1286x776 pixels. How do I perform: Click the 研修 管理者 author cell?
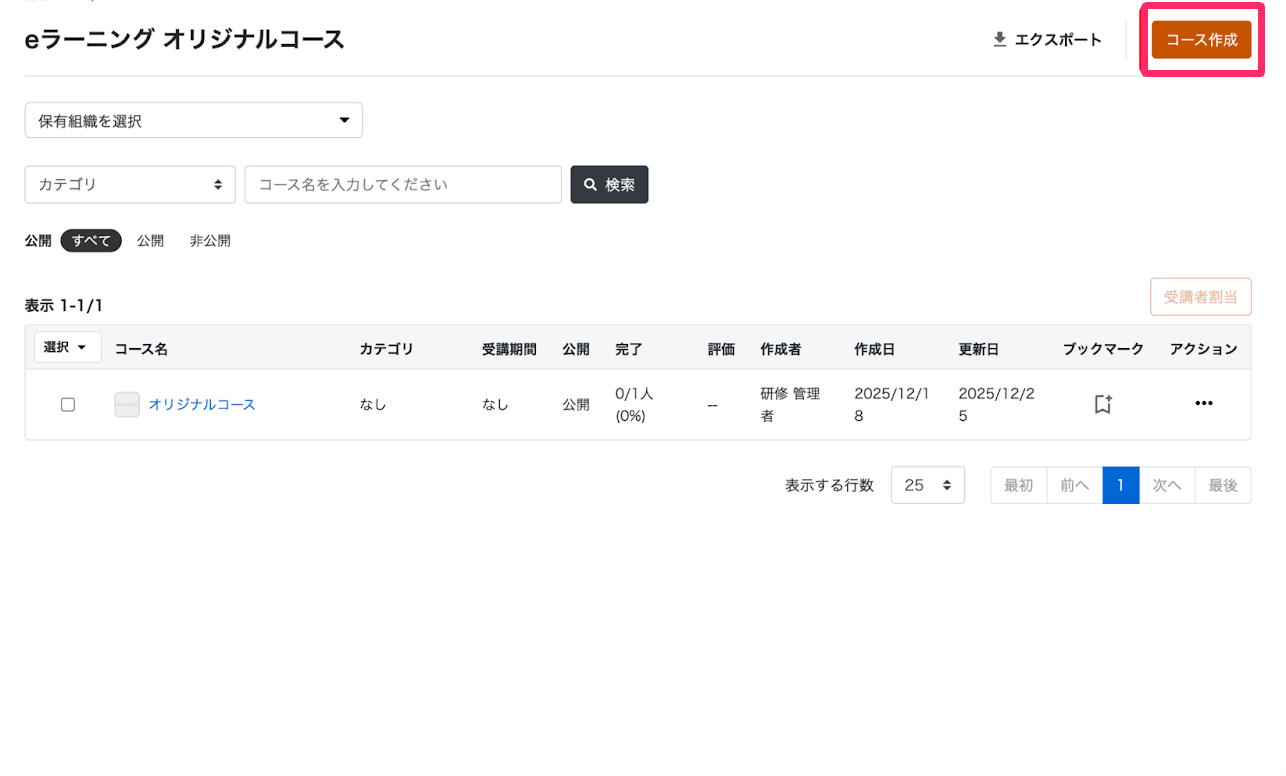pyautogui.click(x=790, y=404)
